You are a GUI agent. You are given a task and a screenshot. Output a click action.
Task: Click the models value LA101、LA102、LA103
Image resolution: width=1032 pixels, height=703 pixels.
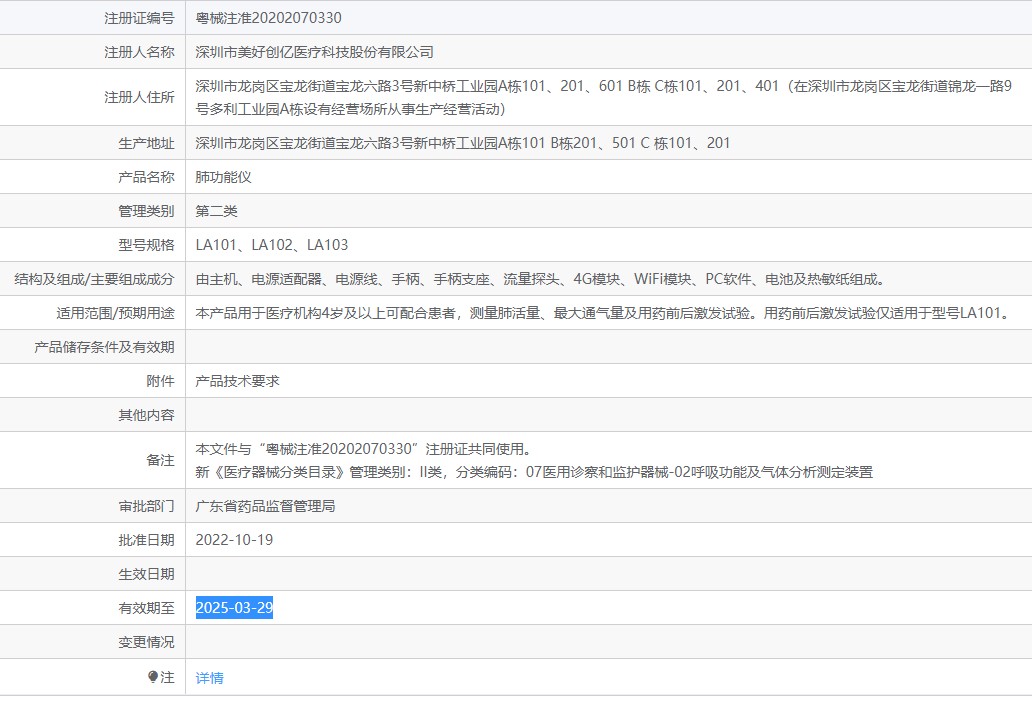[272, 245]
